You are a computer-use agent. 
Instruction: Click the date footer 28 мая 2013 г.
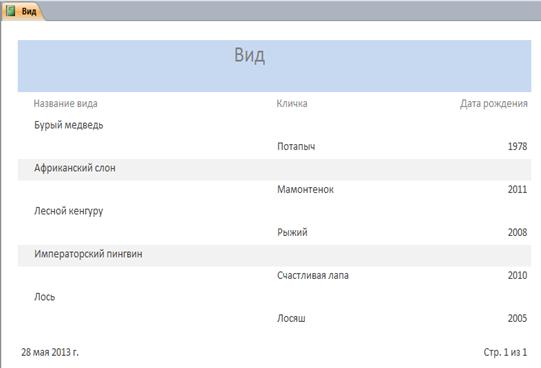point(50,352)
